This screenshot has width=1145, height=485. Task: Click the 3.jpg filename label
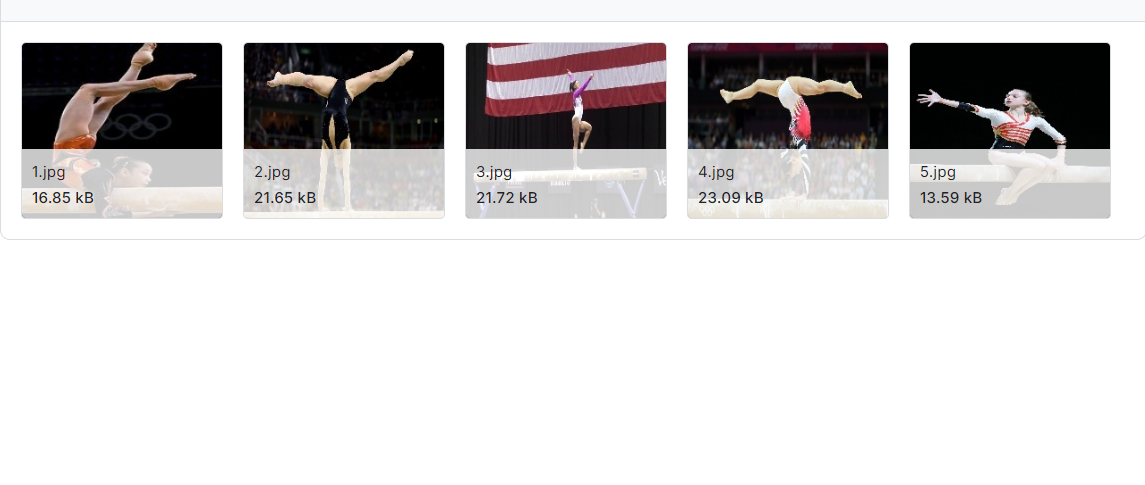(494, 173)
